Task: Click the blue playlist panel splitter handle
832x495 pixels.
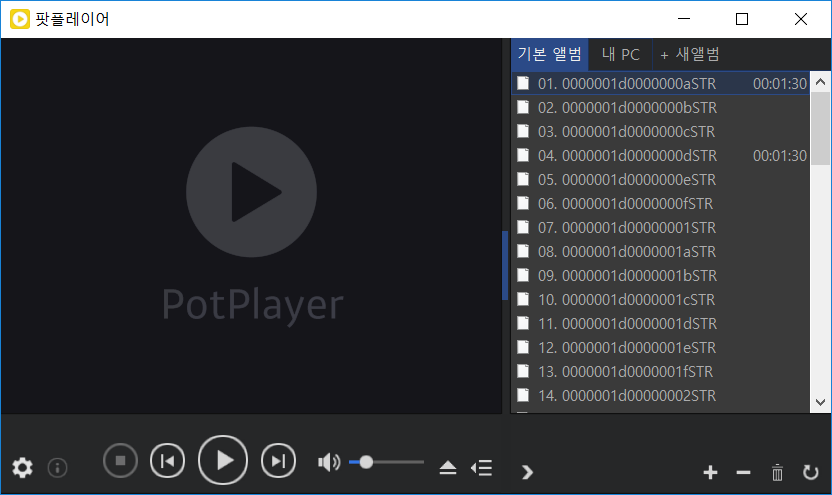Action: pyautogui.click(x=505, y=265)
